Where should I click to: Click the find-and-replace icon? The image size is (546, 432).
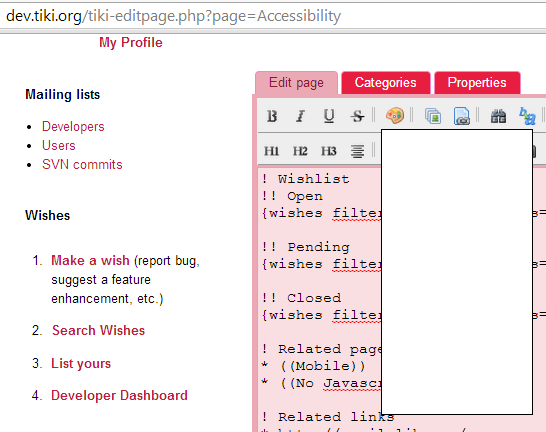[527, 116]
